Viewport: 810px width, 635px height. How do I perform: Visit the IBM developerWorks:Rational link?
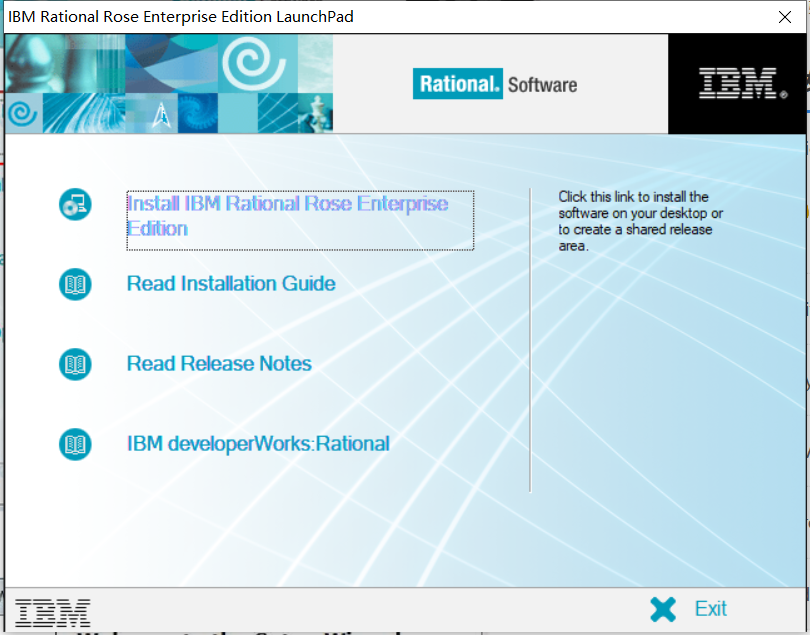pos(258,444)
